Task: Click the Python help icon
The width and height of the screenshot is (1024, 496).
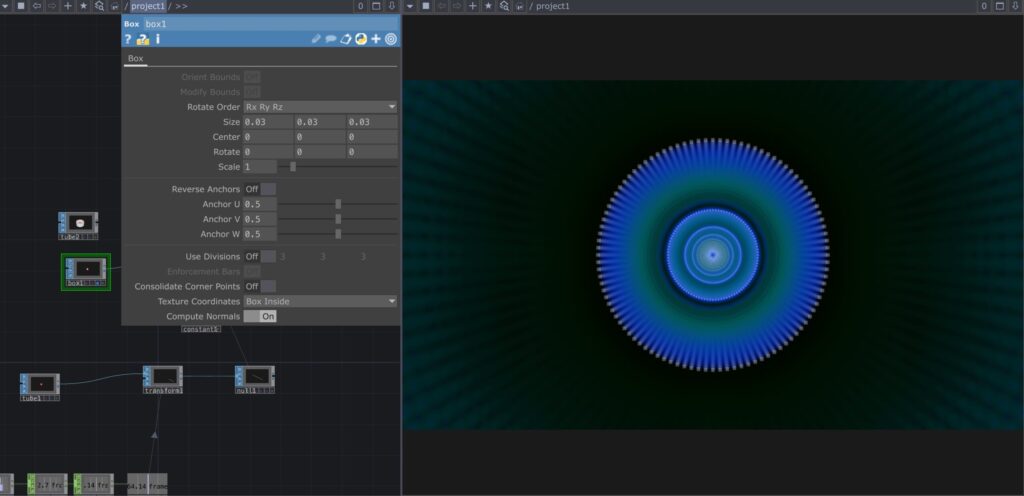Action: click(x=143, y=39)
